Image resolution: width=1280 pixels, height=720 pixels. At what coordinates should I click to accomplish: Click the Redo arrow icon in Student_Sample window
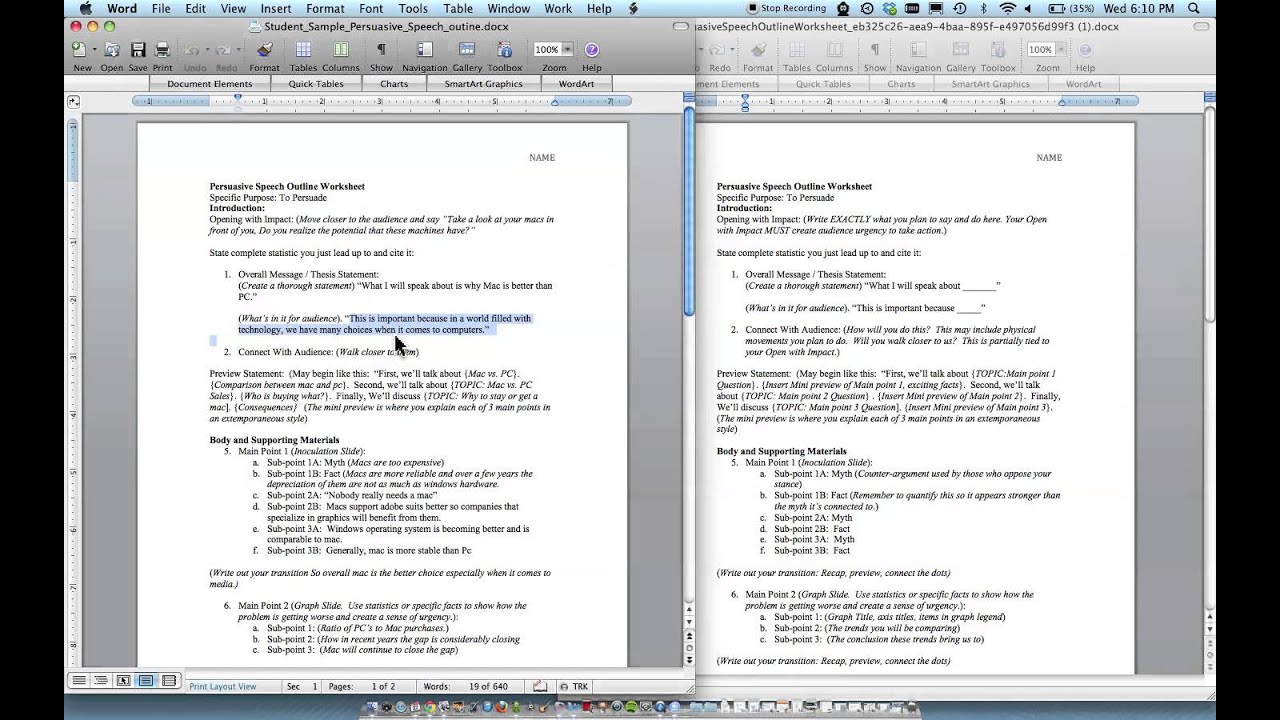[223, 50]
